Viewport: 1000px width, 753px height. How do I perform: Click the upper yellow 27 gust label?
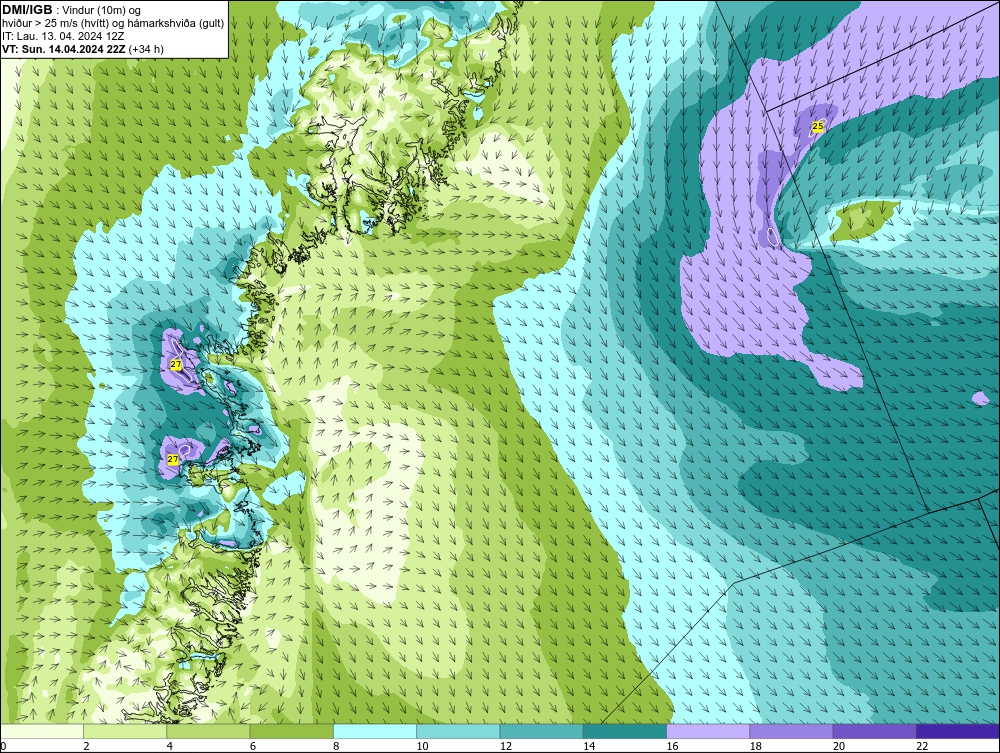pos(176,364)
